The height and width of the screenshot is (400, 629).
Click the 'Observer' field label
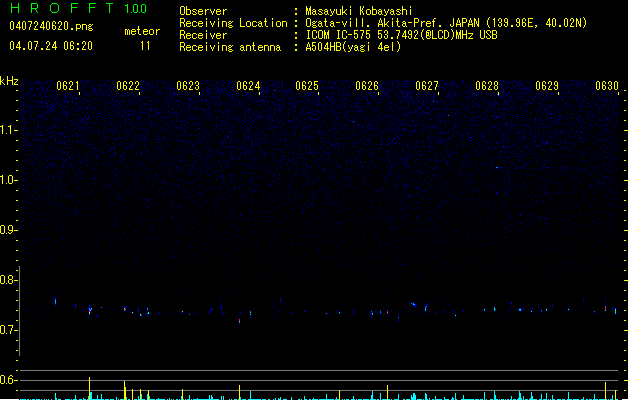tap(203, 11)
